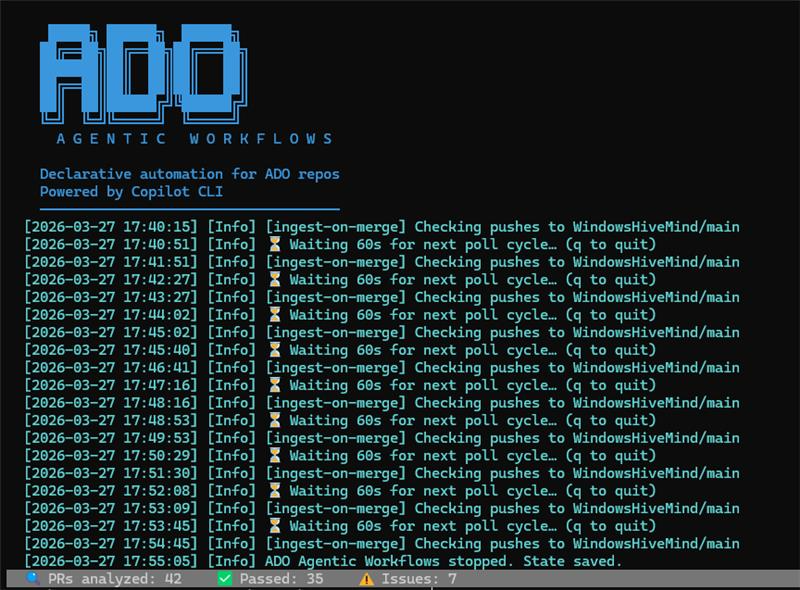Click the timestamp 2026-03-27 17:55:05

click(111, 561)
